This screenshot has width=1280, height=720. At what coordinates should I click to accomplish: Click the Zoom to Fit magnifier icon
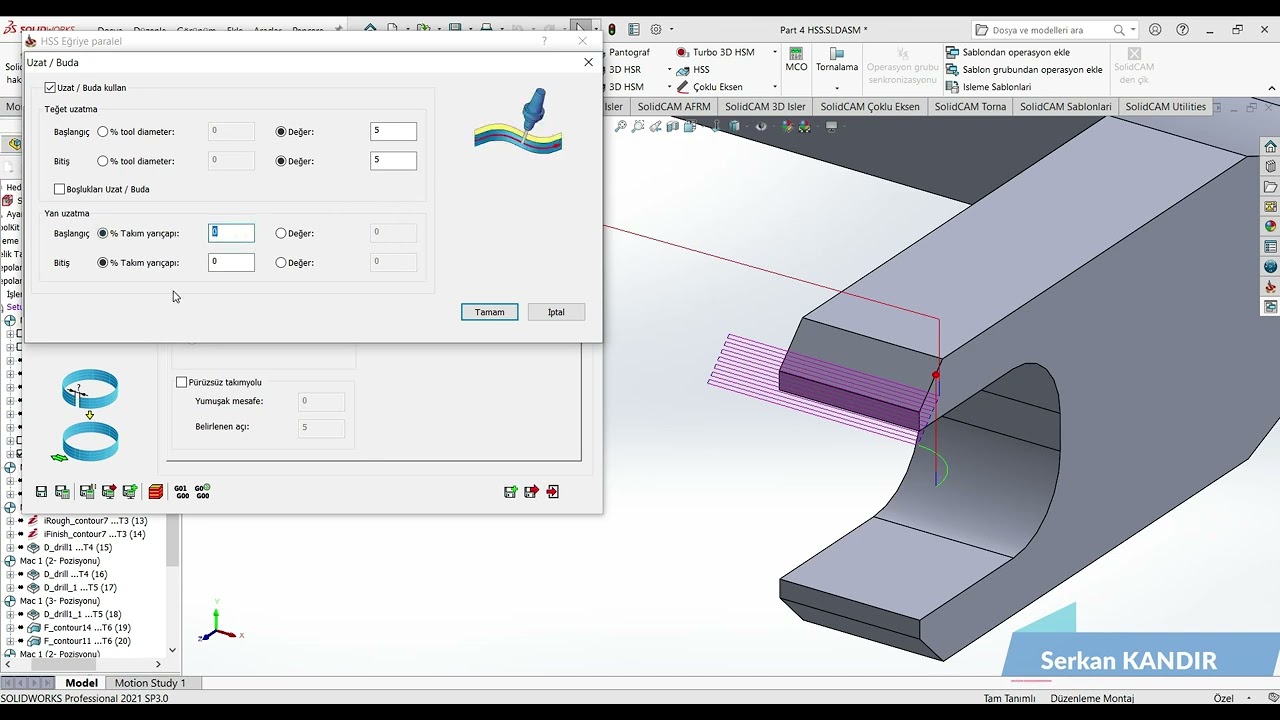click(x=621, y=126)
